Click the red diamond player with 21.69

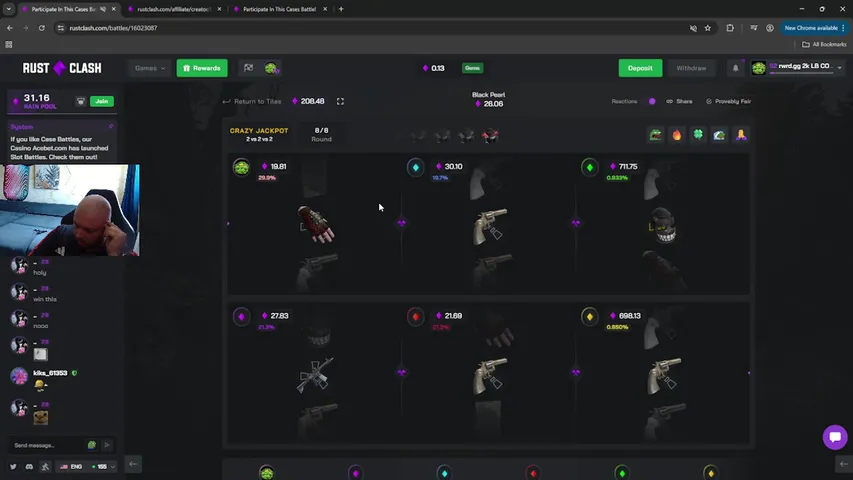(416, 316)
